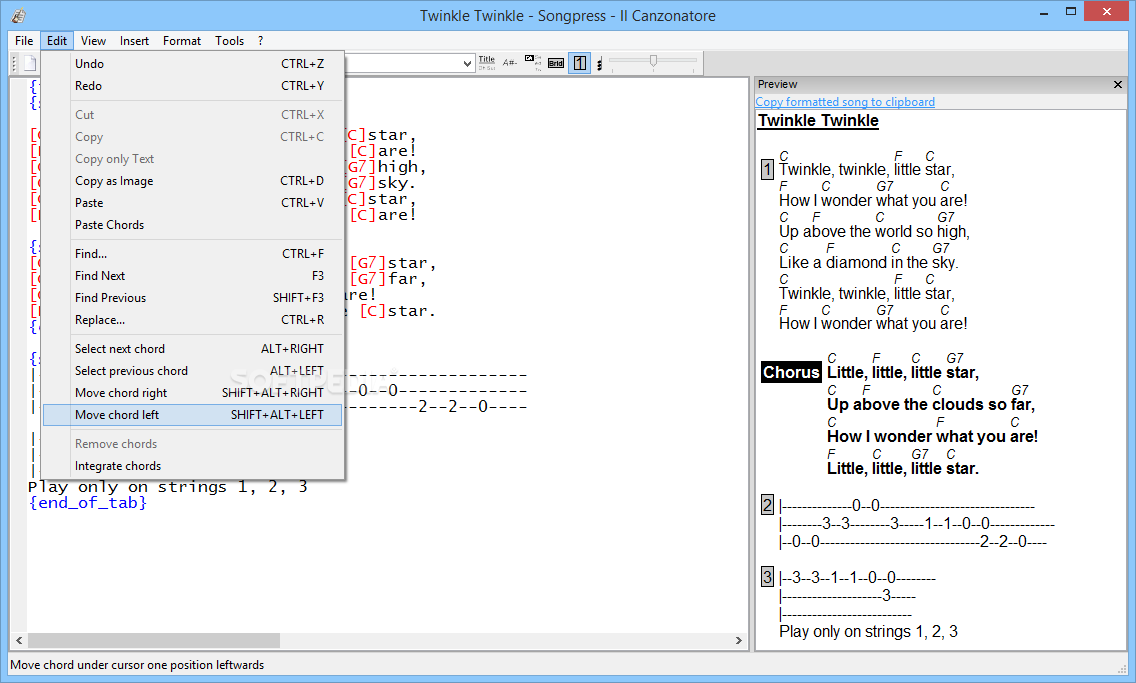Viewport: 1136px width, 683px height.
Task: Choose Redo from Edit menu
Action: pos(193,85)
